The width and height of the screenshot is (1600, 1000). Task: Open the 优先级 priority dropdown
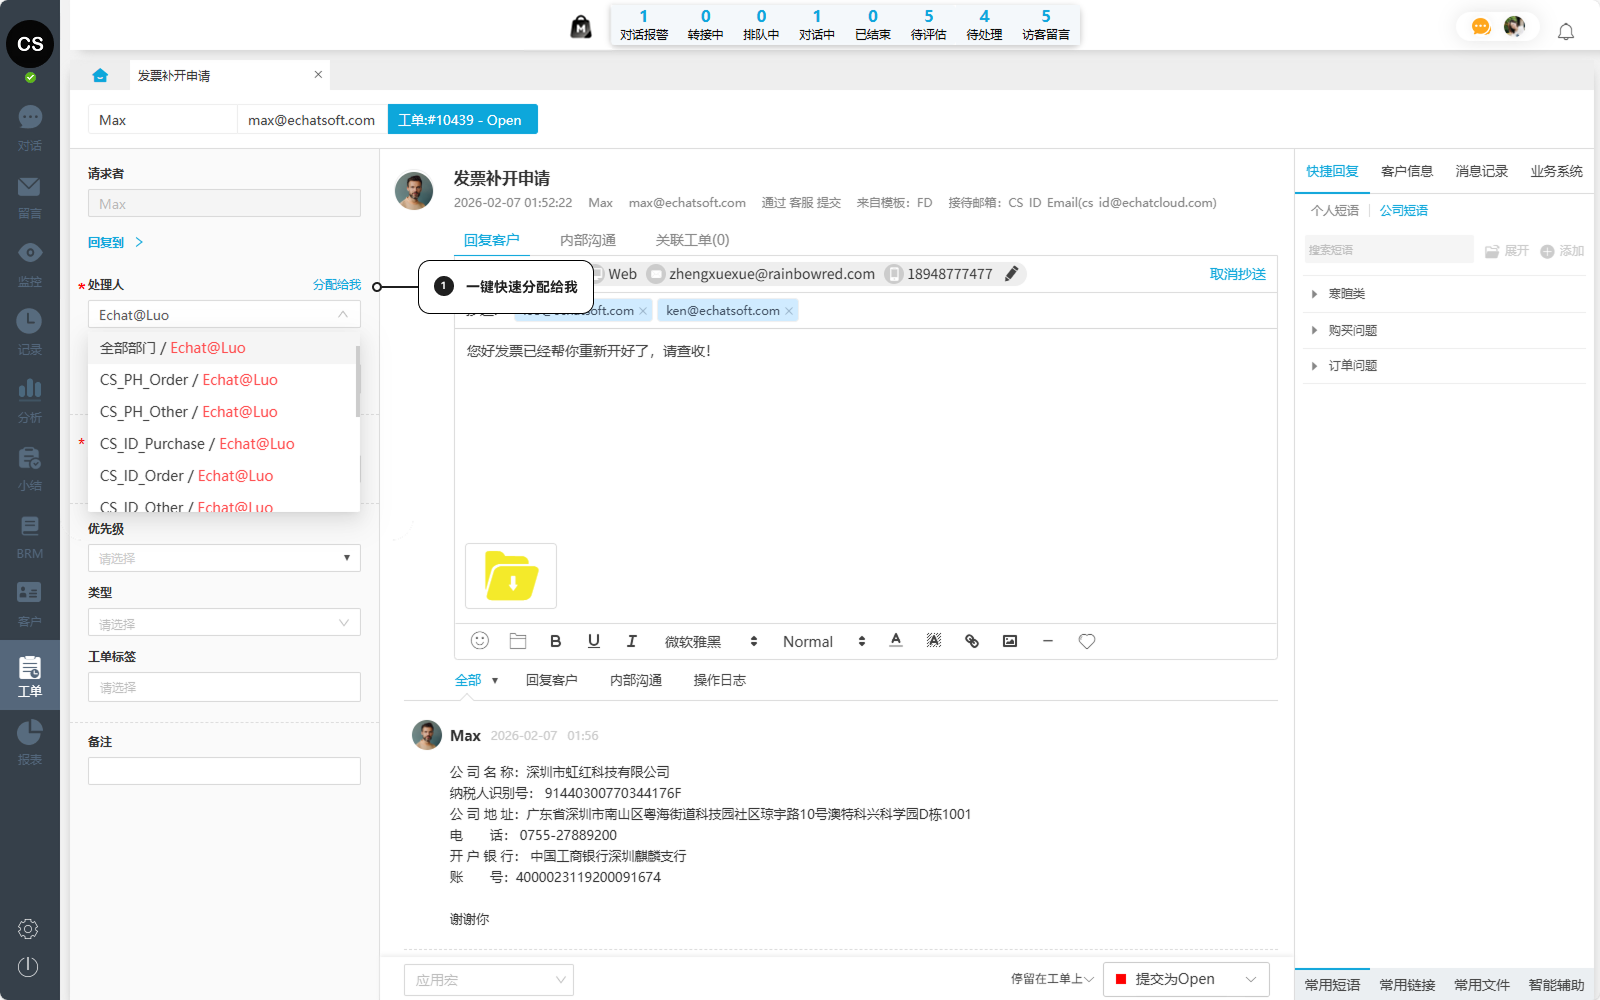(x=224, y=558)
